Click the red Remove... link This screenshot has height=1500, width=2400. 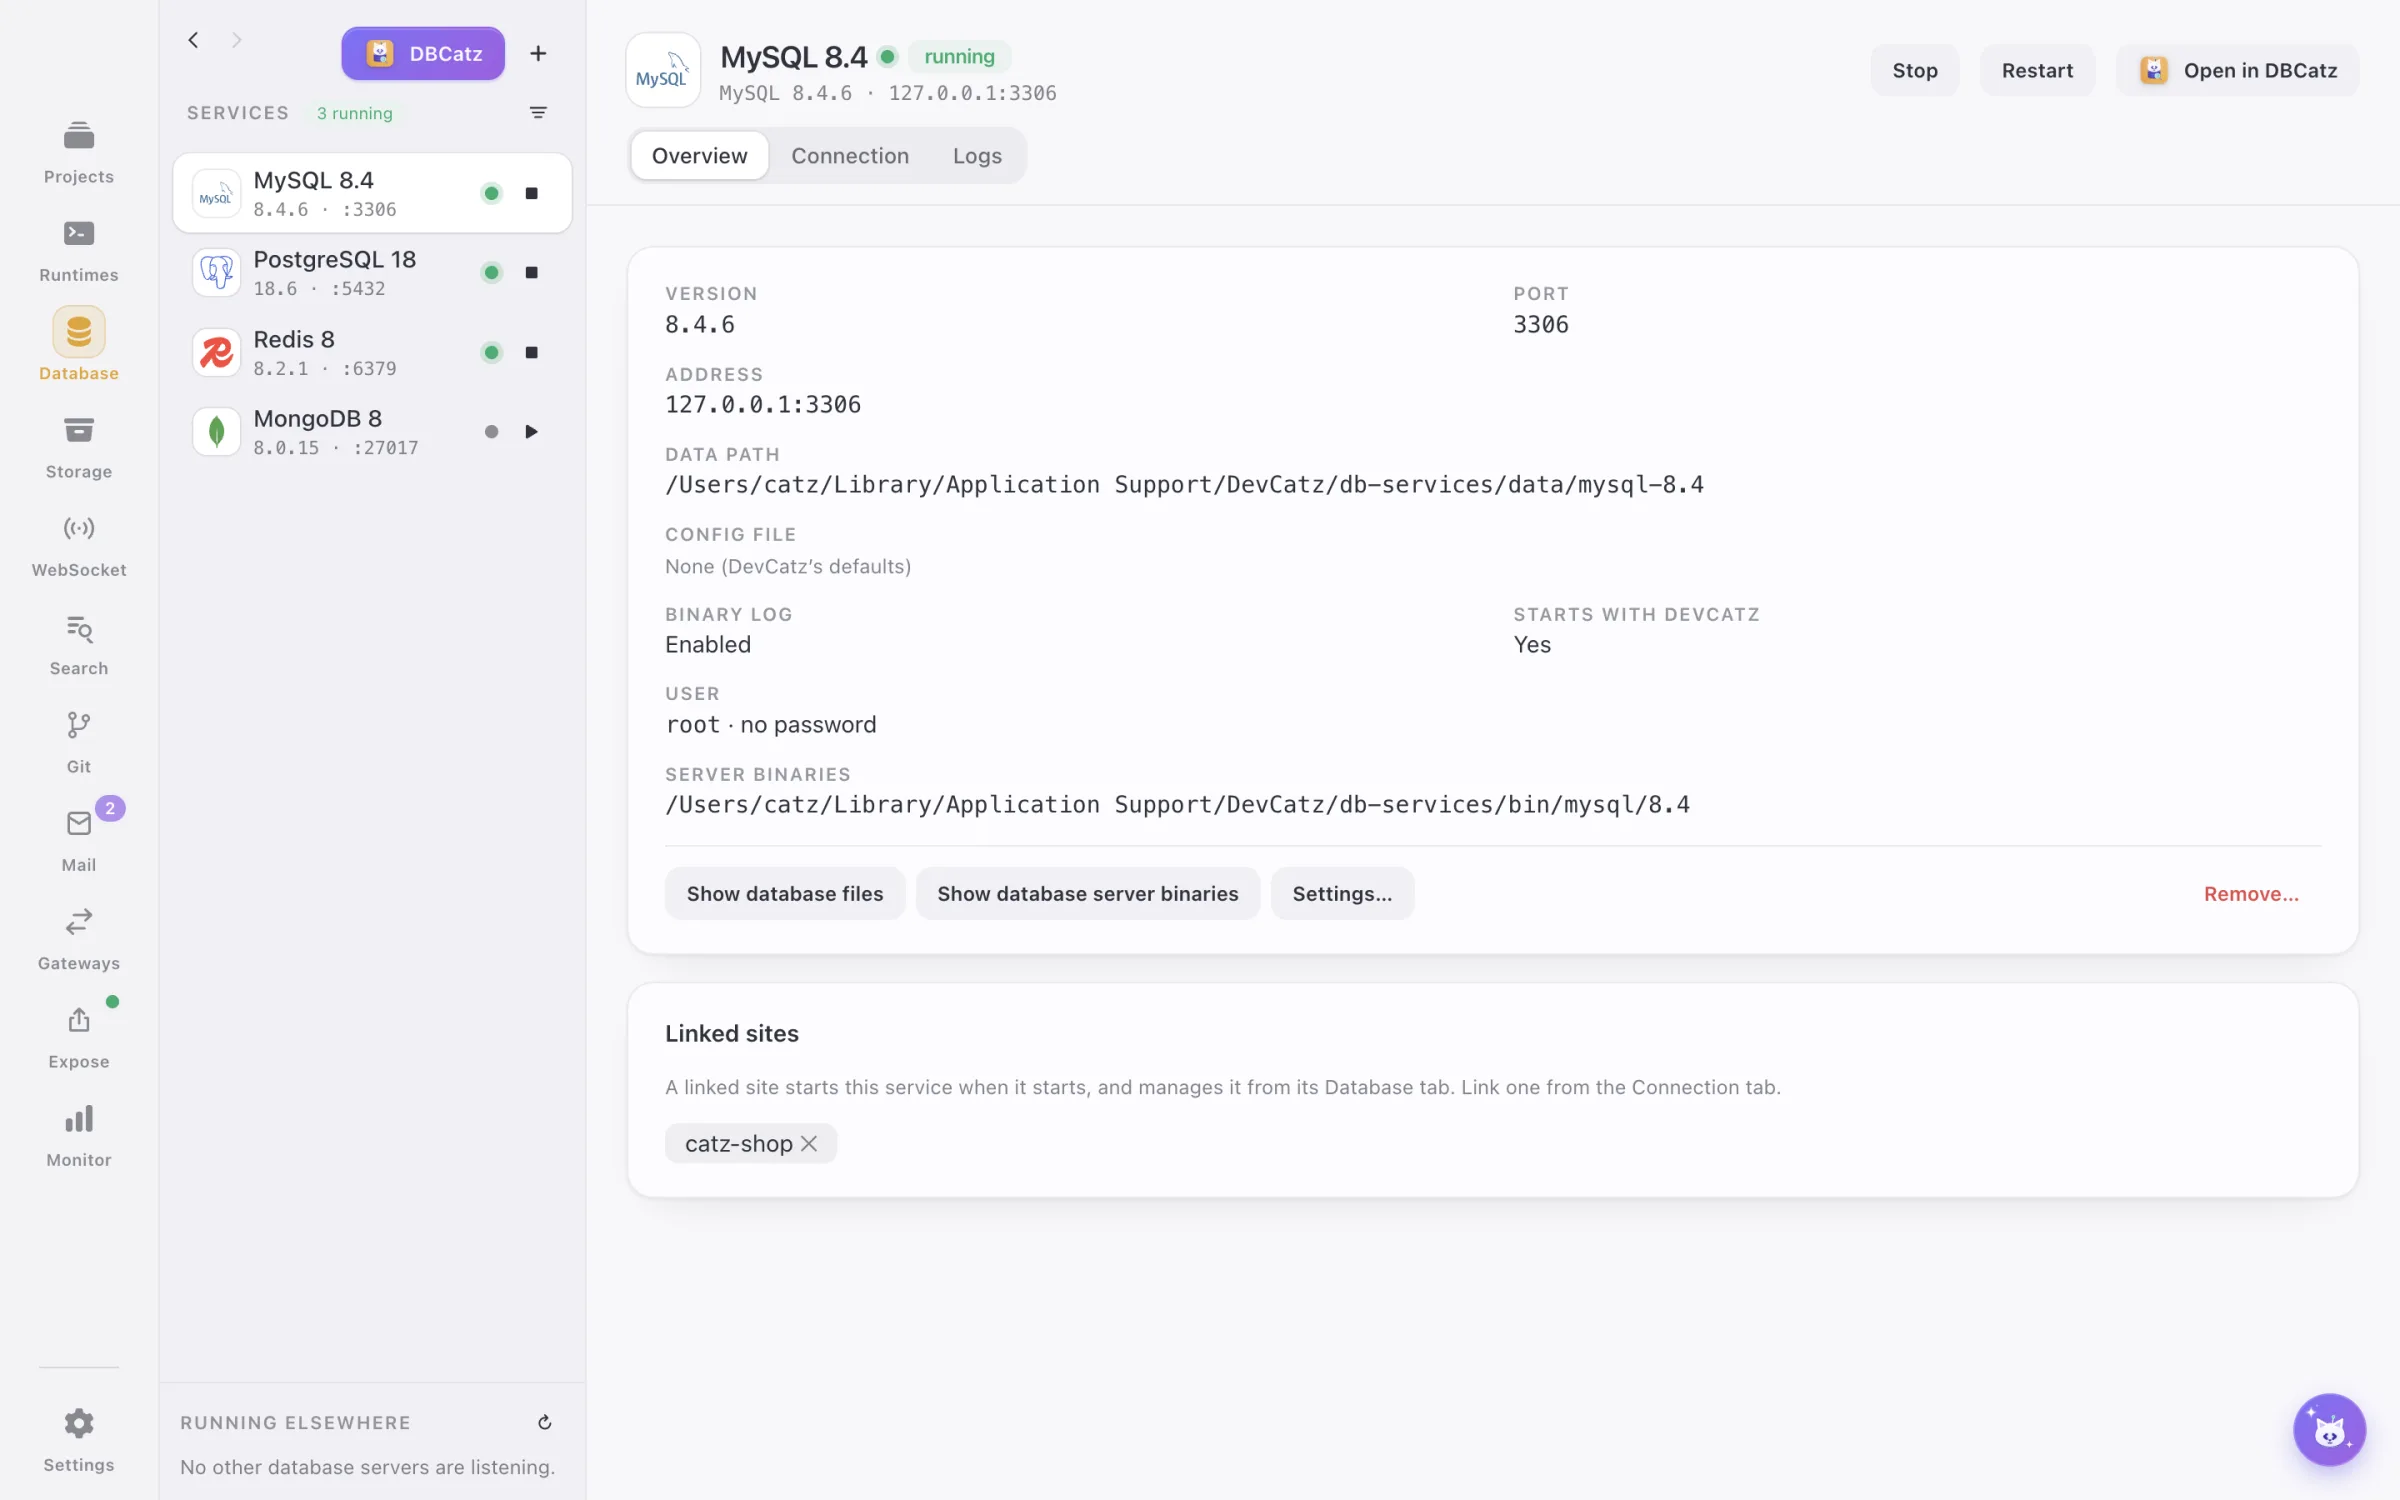[2251, 894]
